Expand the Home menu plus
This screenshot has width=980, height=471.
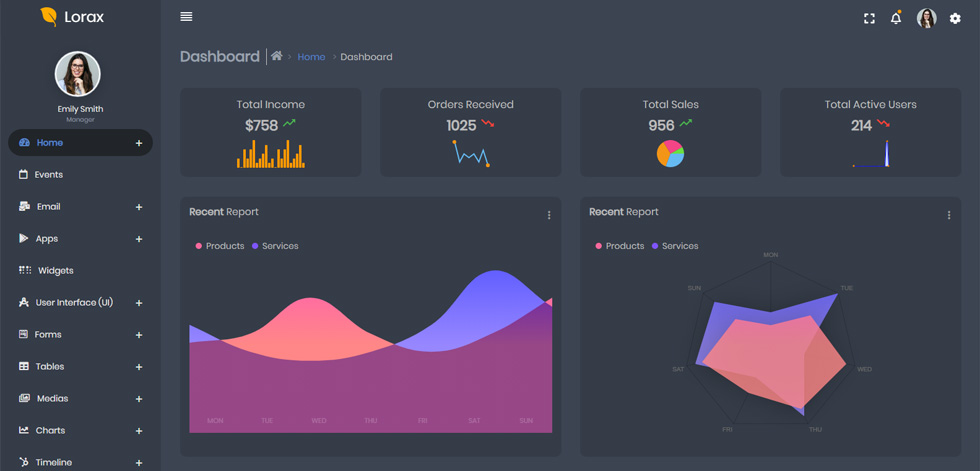tap(139, 143)
